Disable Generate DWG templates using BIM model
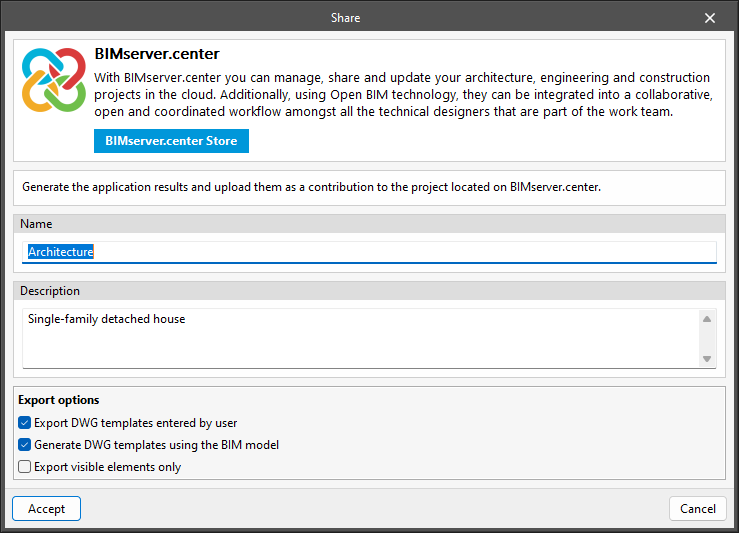 click(x=25, y=445)
